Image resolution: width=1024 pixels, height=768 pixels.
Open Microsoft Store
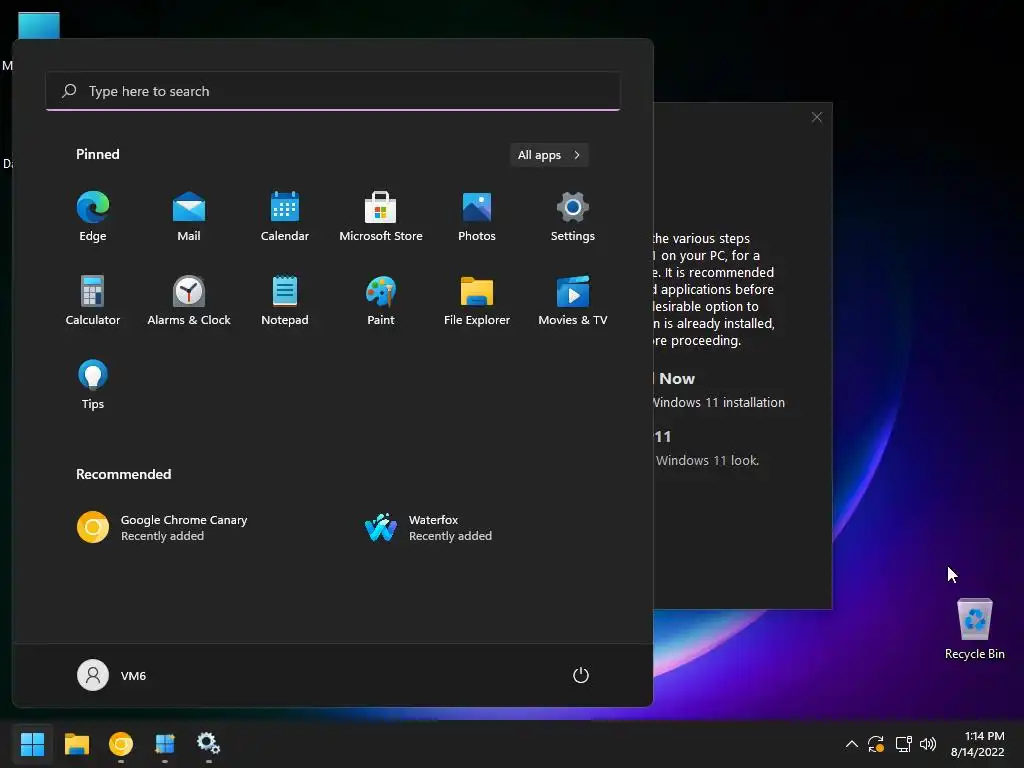pyautogui.click(x=381, y=217)
